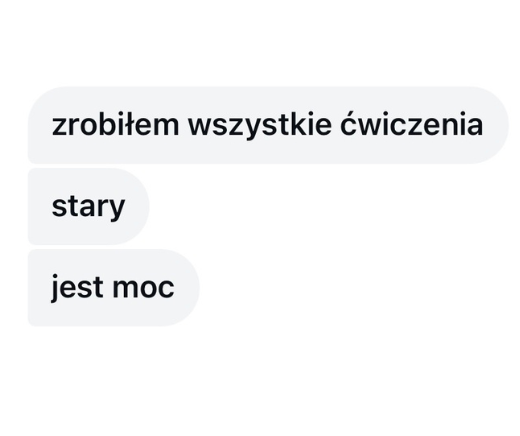
Task: Click the word 'moc' in last message
Action: (x=143, y=289)
